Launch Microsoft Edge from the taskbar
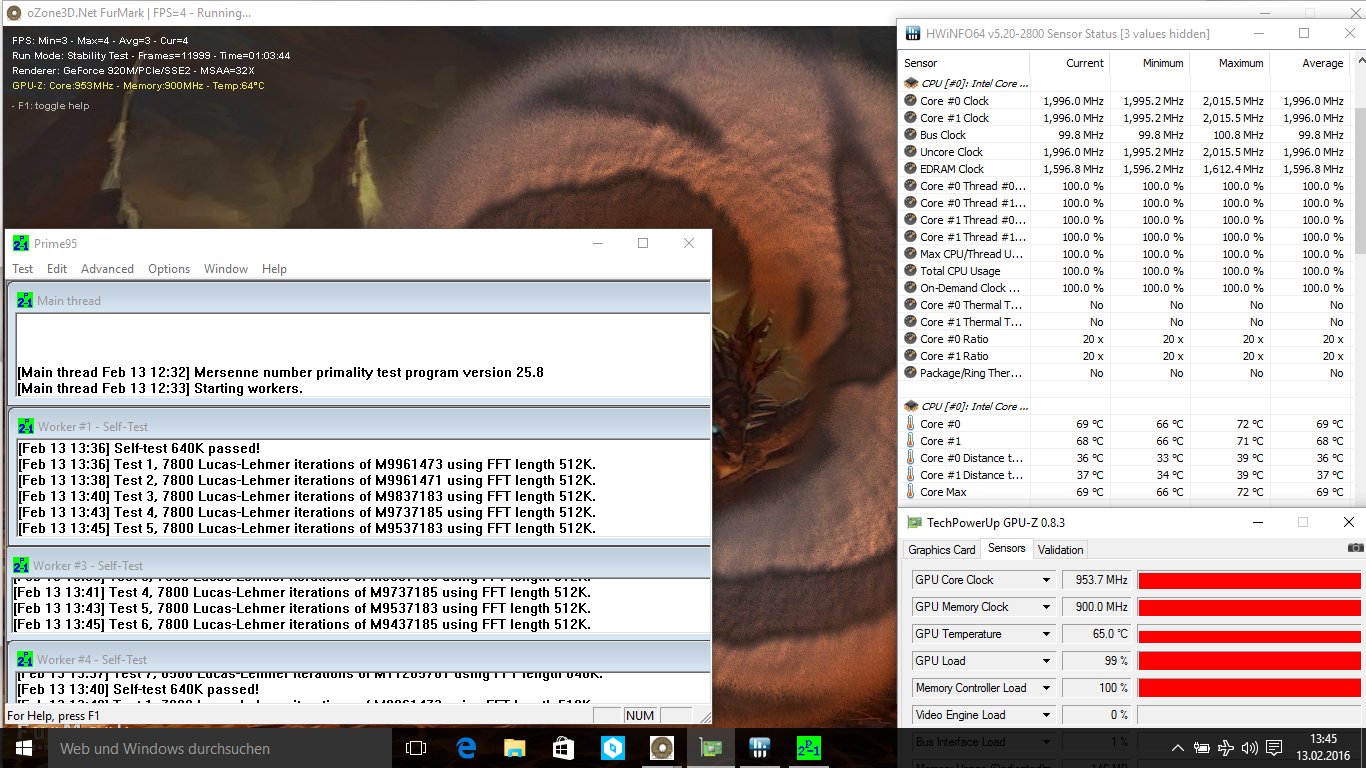Image resolution: width=1366 pixels, height=768 pixels. point(465,748)
